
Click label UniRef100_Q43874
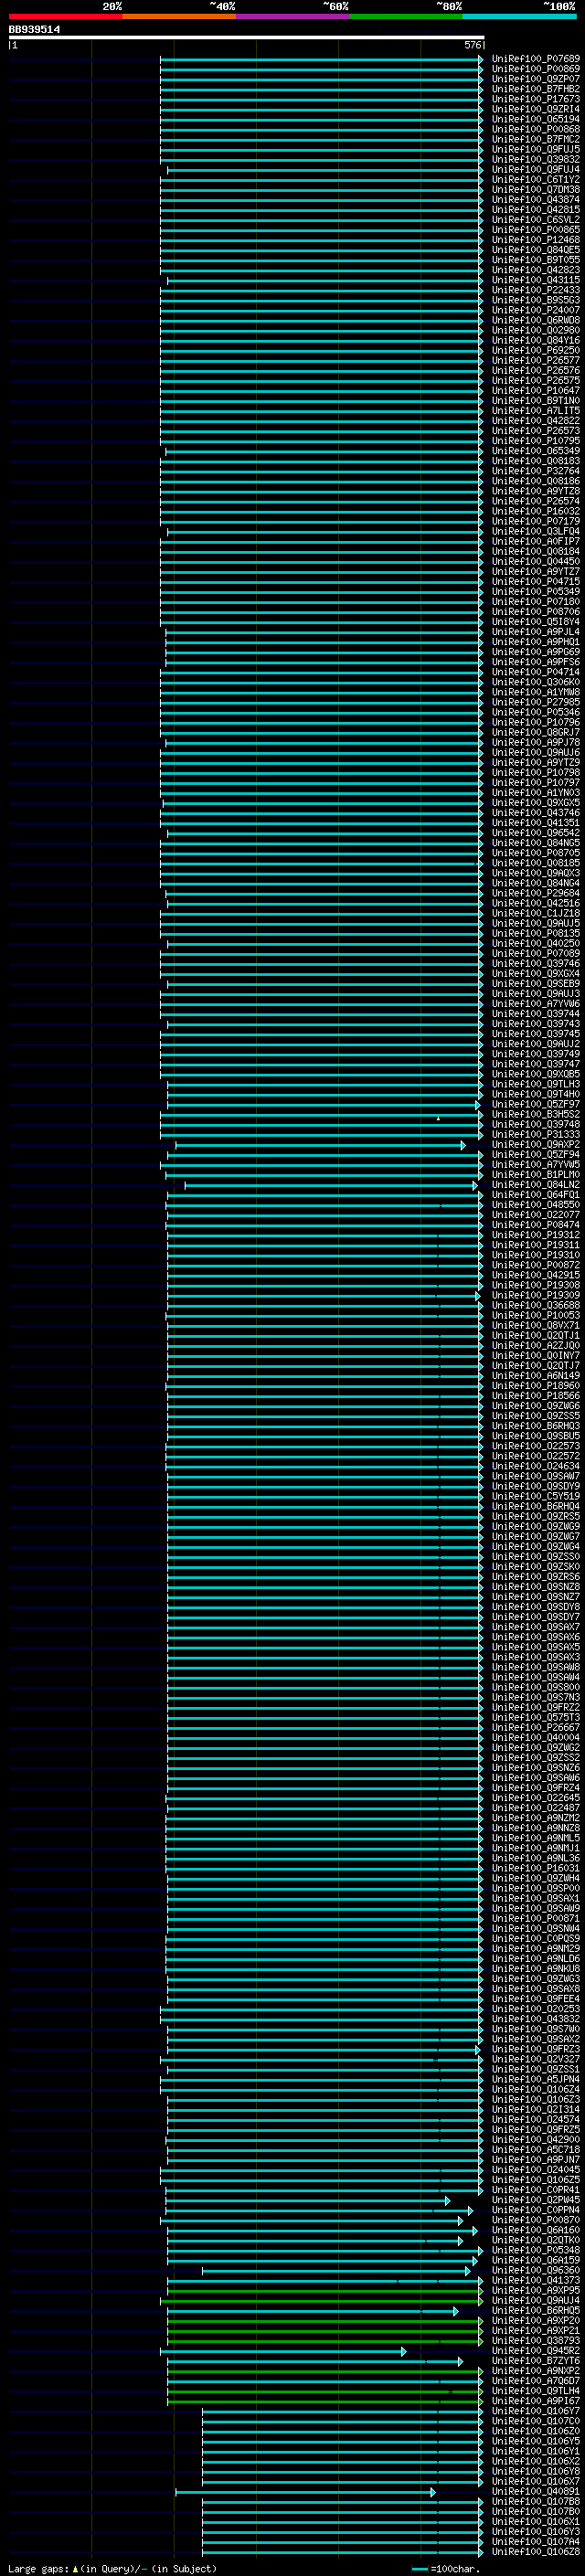point(536,200)
